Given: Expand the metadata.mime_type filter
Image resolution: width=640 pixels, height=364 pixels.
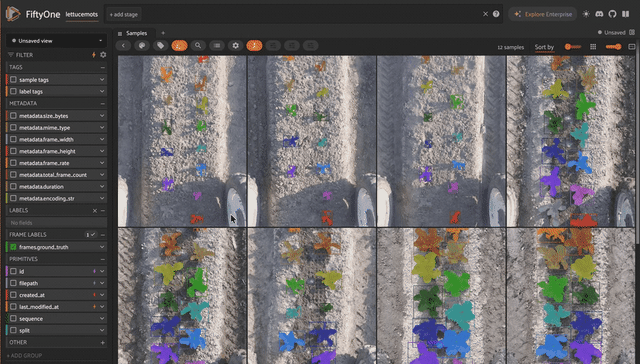Looking at the screenshot, I should click(102, 128).
